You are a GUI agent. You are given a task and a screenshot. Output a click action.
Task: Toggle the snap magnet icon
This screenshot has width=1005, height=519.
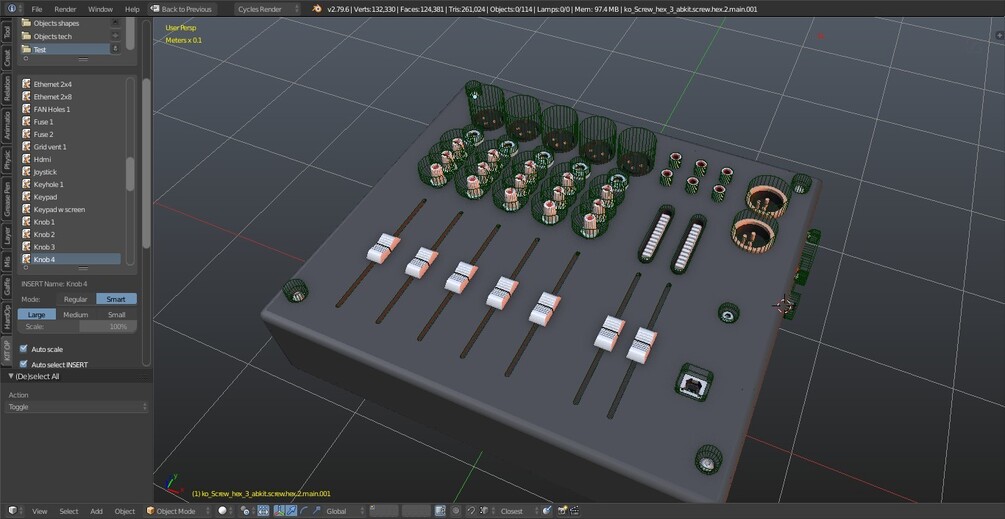point(471,511)
